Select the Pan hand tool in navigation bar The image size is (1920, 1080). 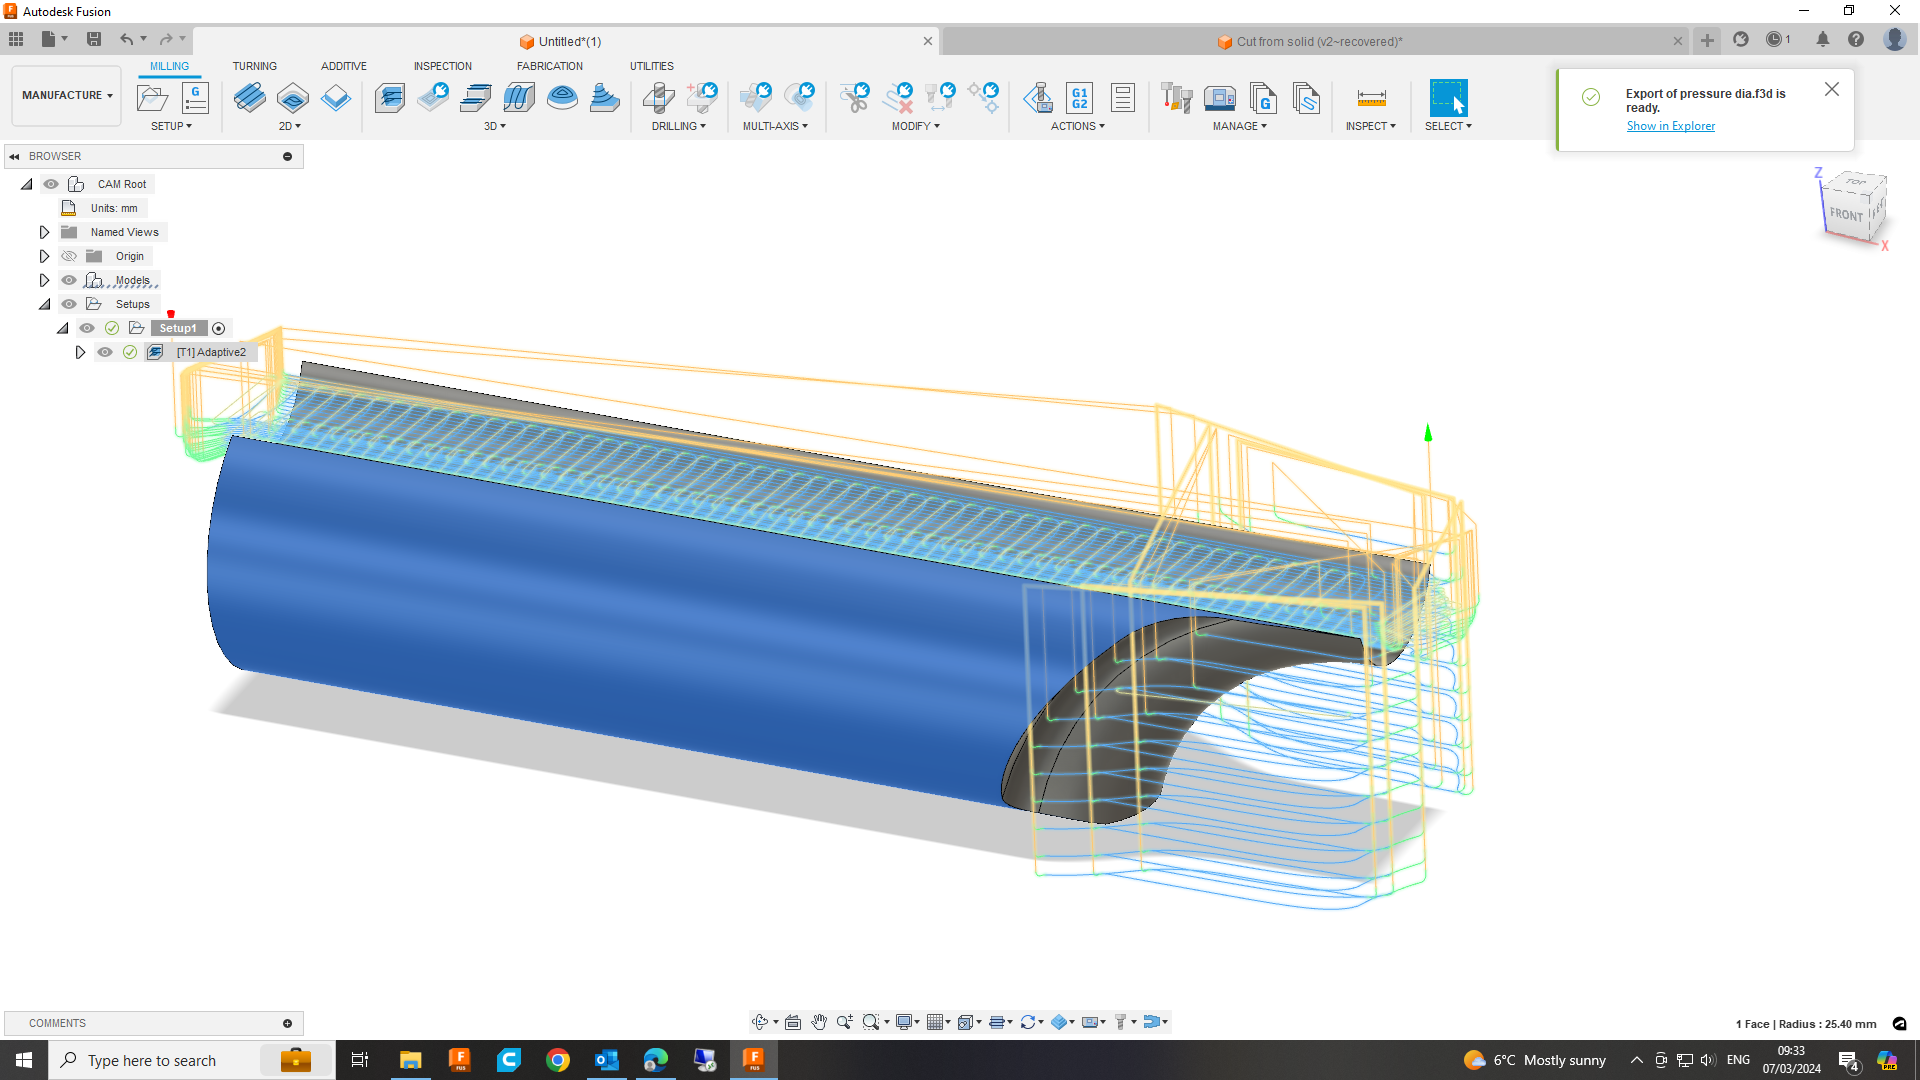[819, 1022]
